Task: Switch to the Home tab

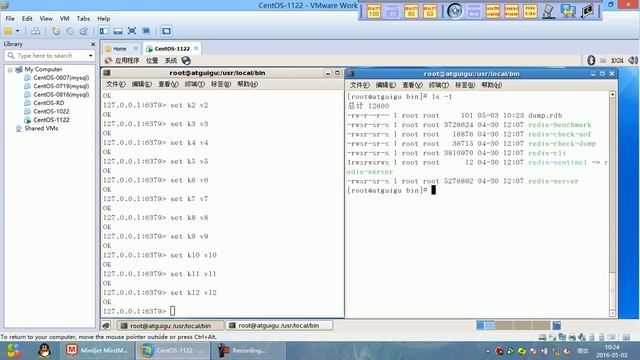Action: click(x=120, y=49)
